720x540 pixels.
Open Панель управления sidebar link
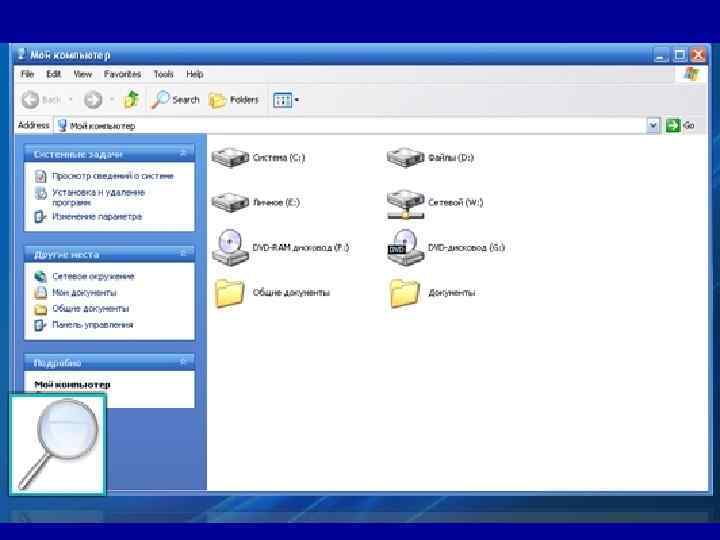92,325
